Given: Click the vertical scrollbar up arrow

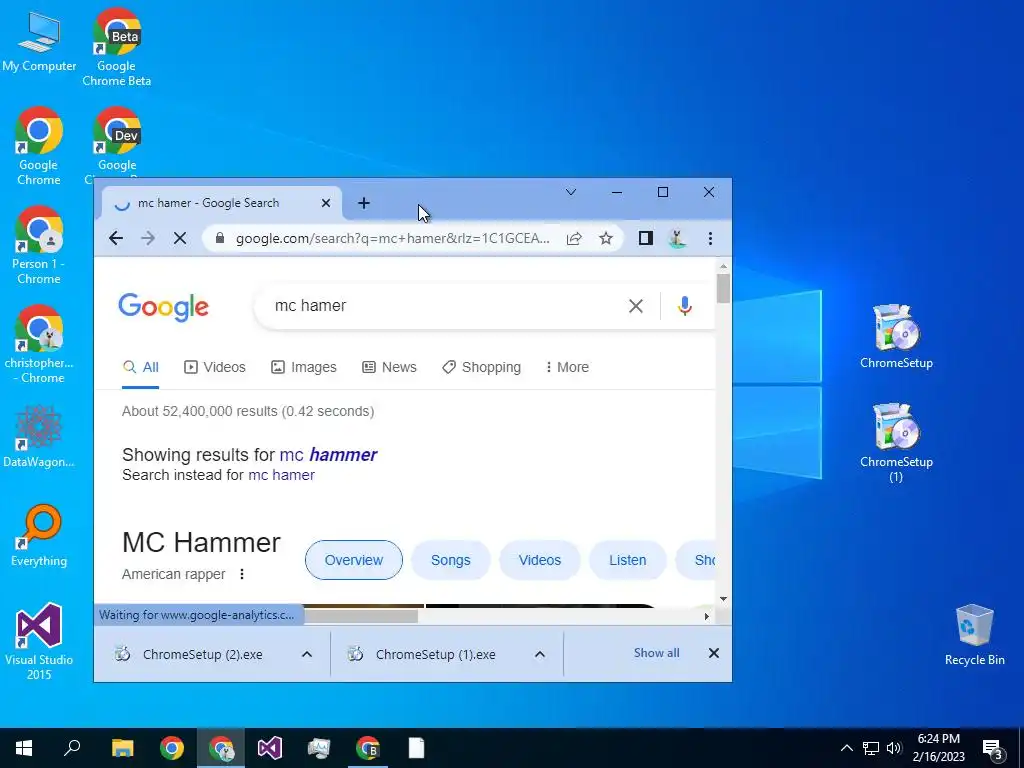Looking at the screenshot, I should click(723, 266).
